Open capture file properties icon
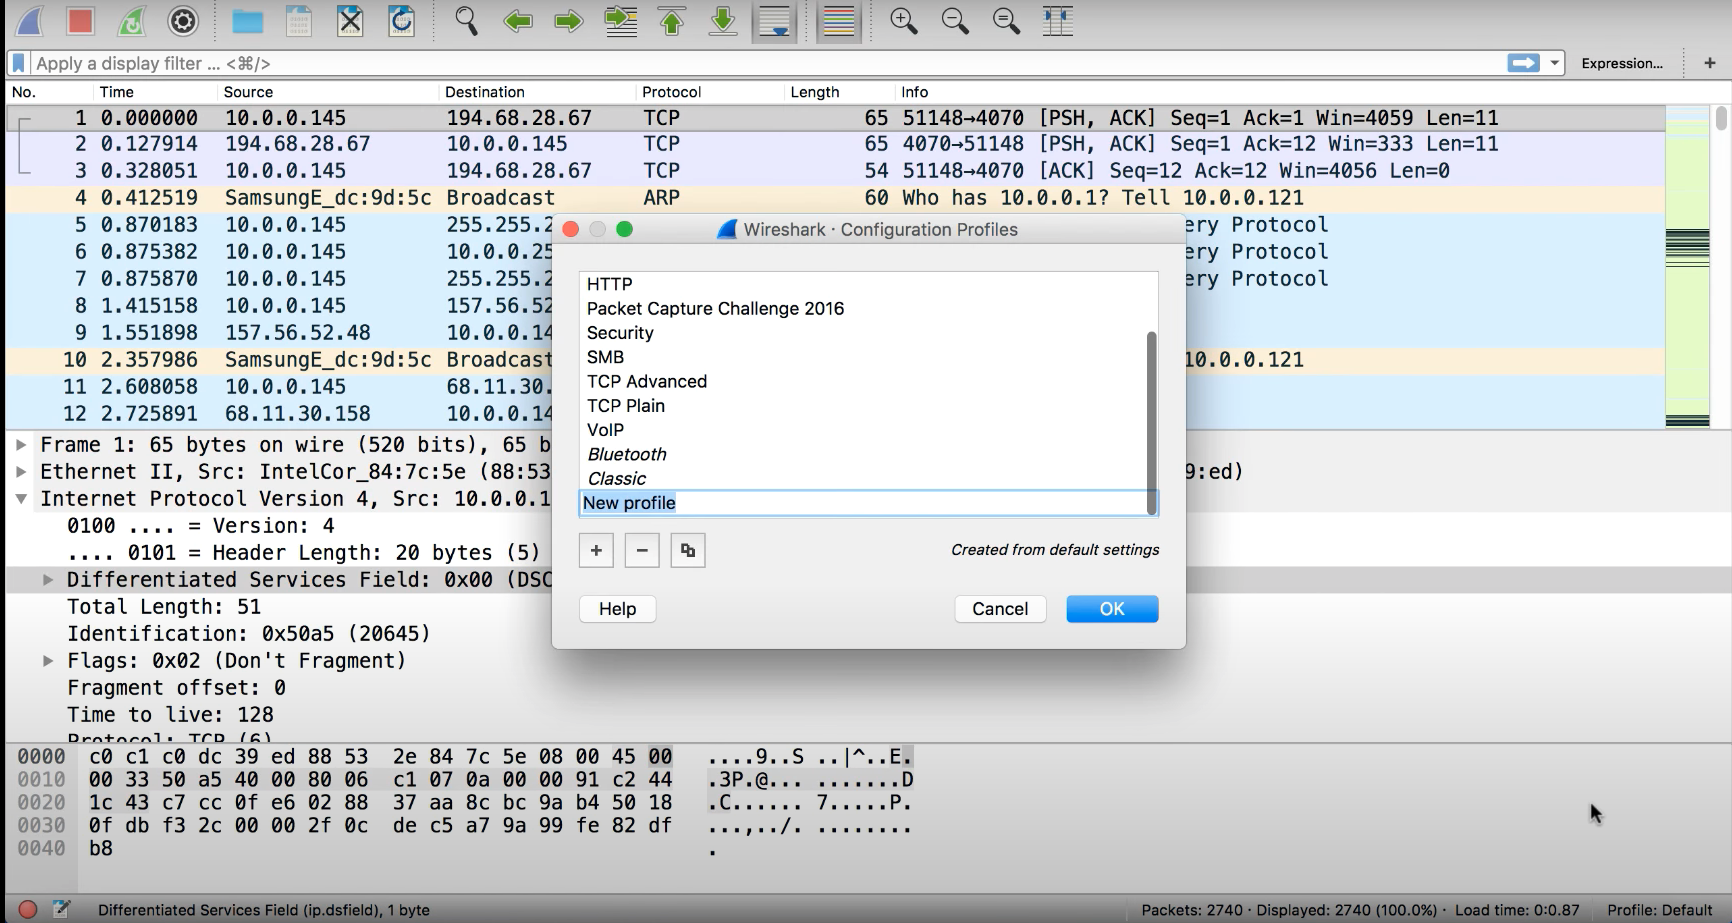Image resolution: width=1732 pixels, height=923 pixels. point(61,909)
